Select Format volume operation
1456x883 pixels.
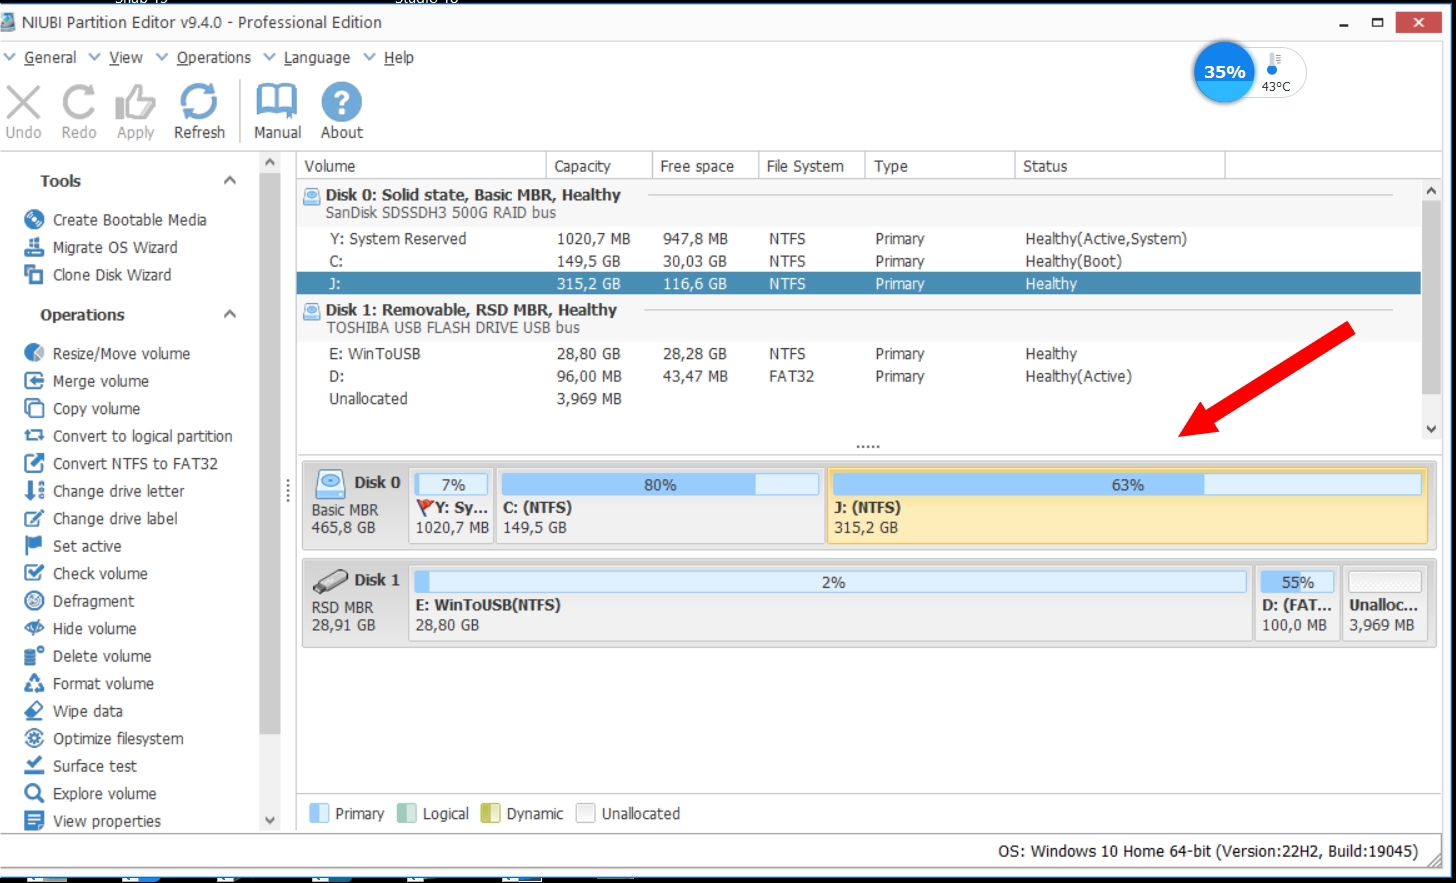(x=103, y=684)
